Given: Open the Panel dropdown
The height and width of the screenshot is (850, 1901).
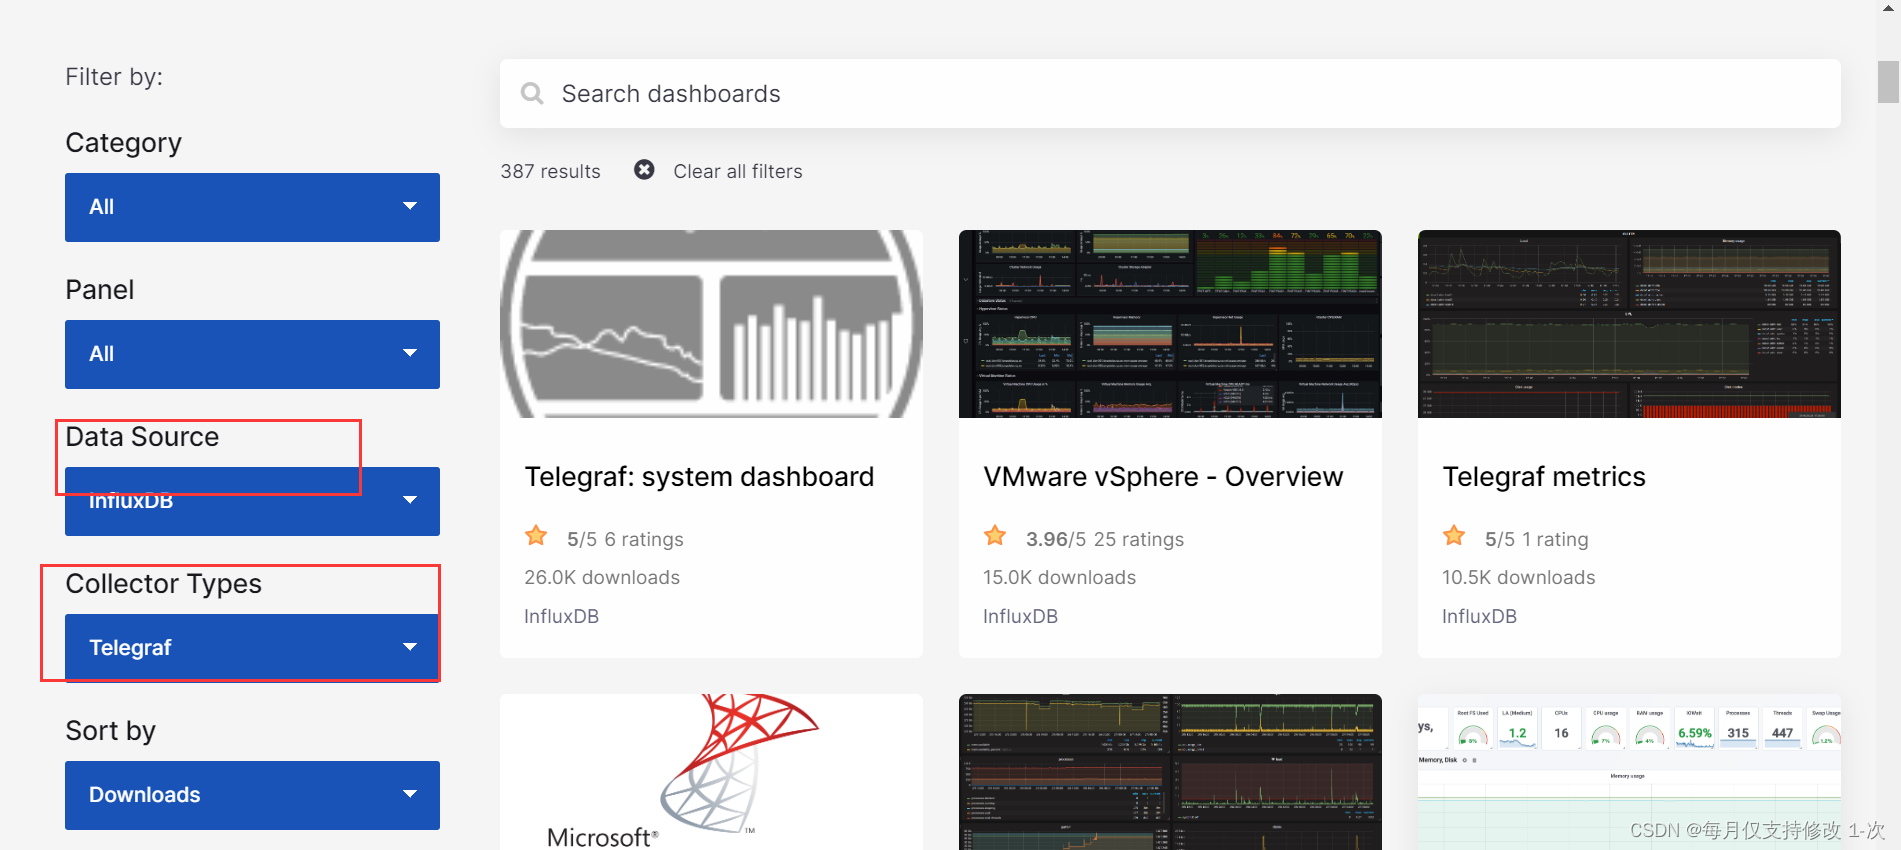Looking at the screenshot, I should tap(252, 354).
